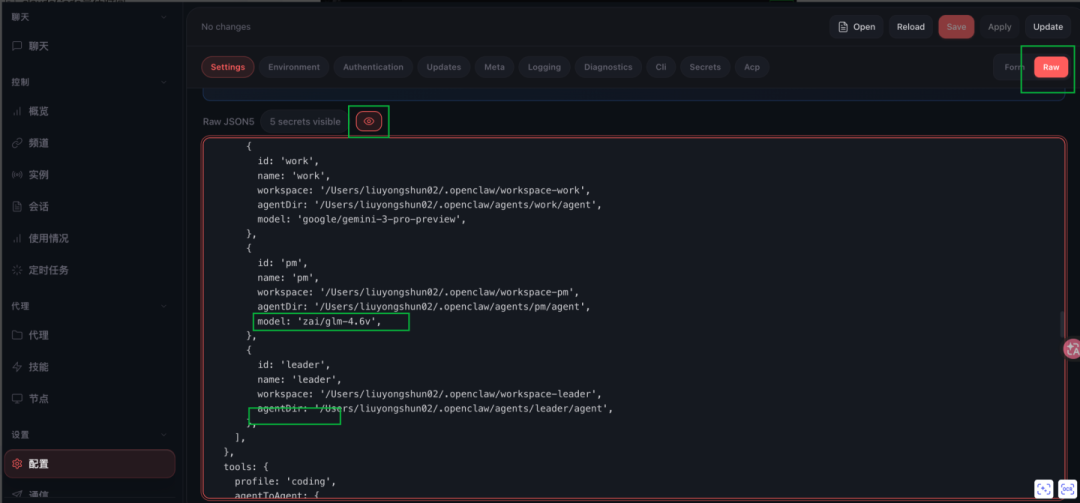Click the line name: 'leader'

[x=300, y=380]
